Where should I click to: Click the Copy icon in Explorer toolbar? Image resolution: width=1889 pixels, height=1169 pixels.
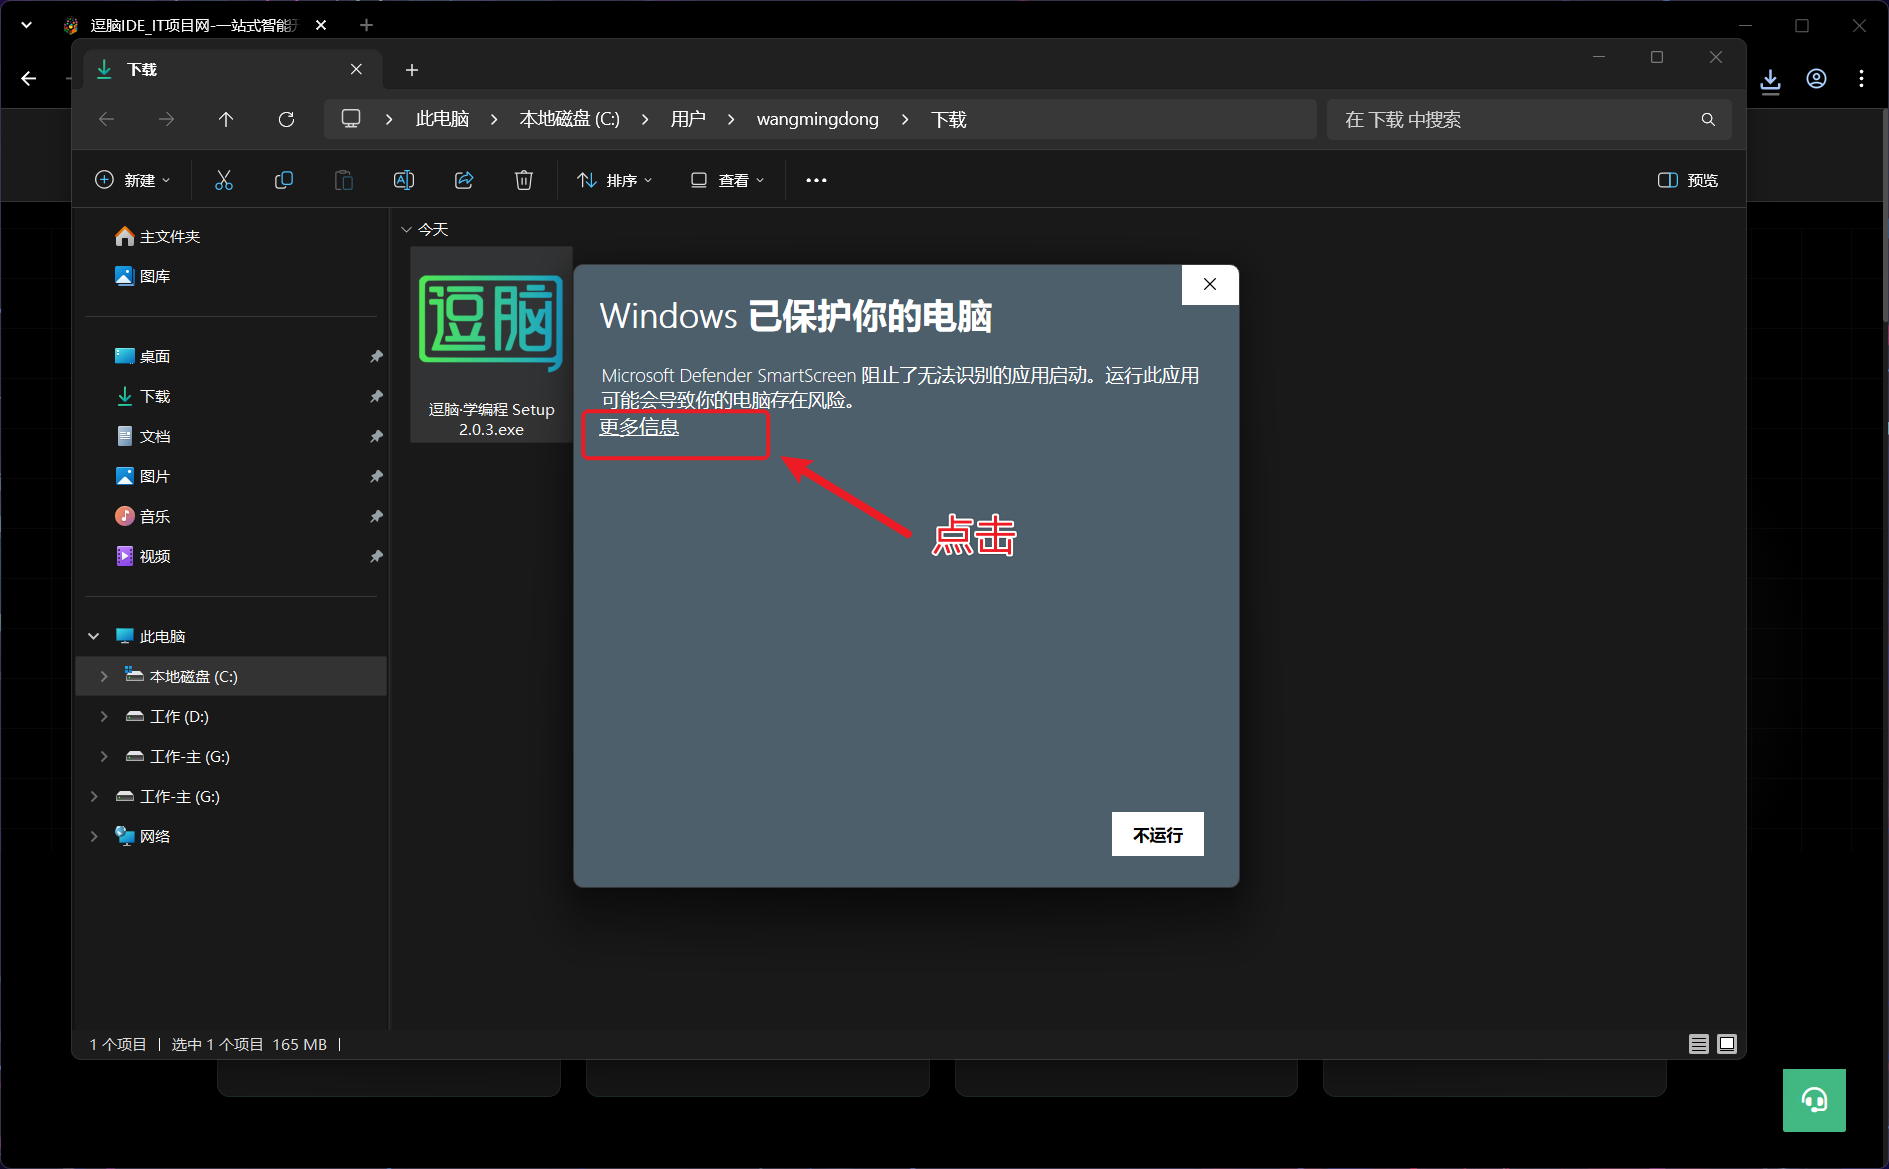tap(284, 180)
